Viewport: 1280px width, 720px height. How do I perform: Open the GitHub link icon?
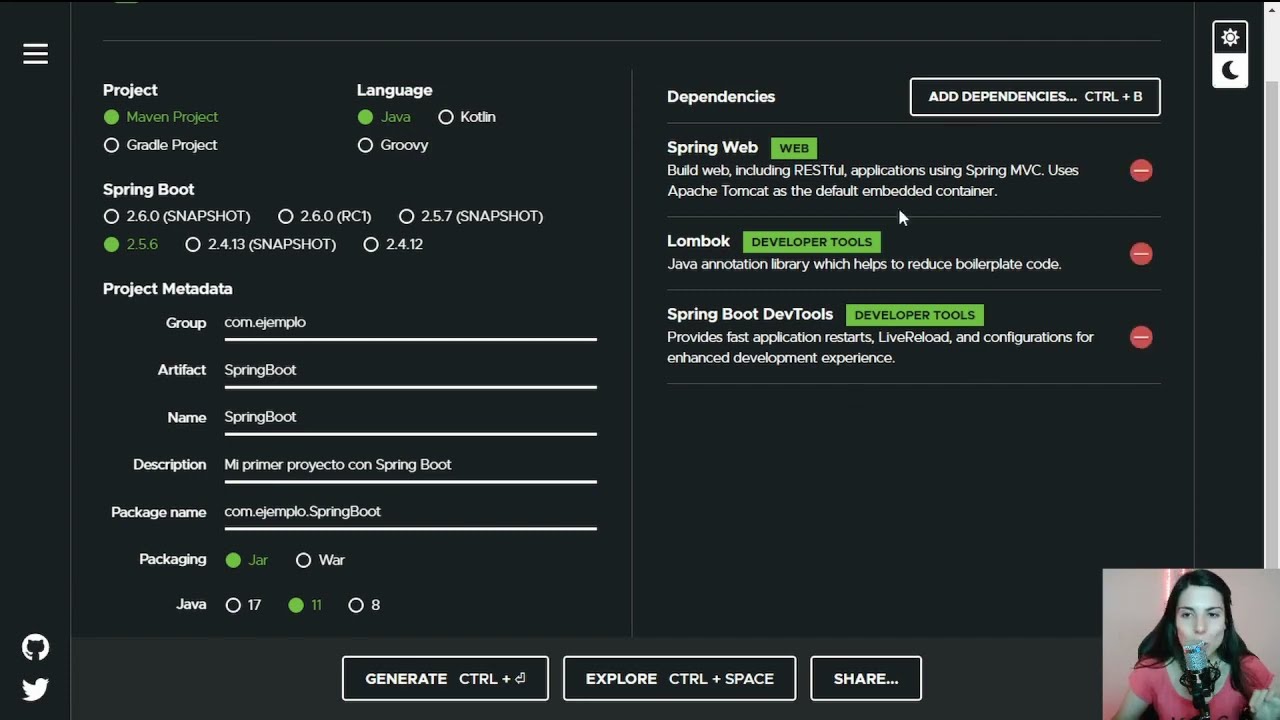pyautogui.click(x=35, y=647)
